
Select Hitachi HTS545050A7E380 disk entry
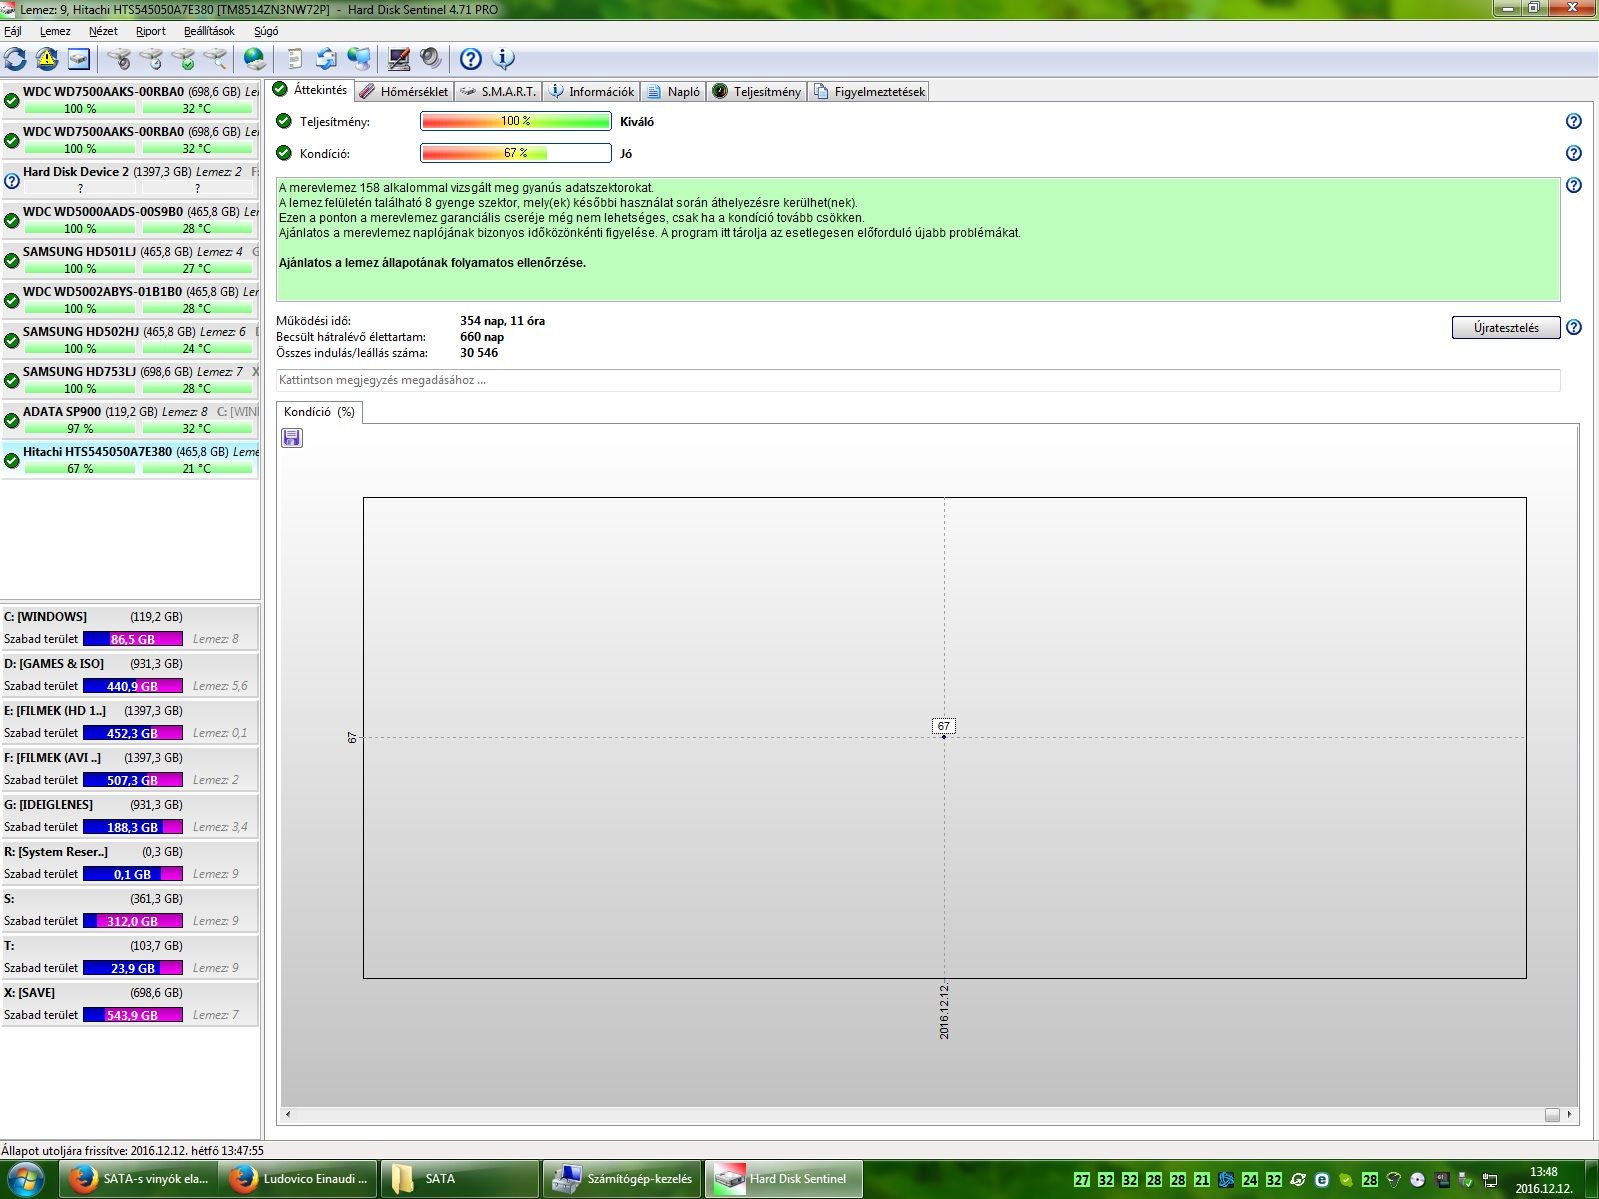click(130, 460)
